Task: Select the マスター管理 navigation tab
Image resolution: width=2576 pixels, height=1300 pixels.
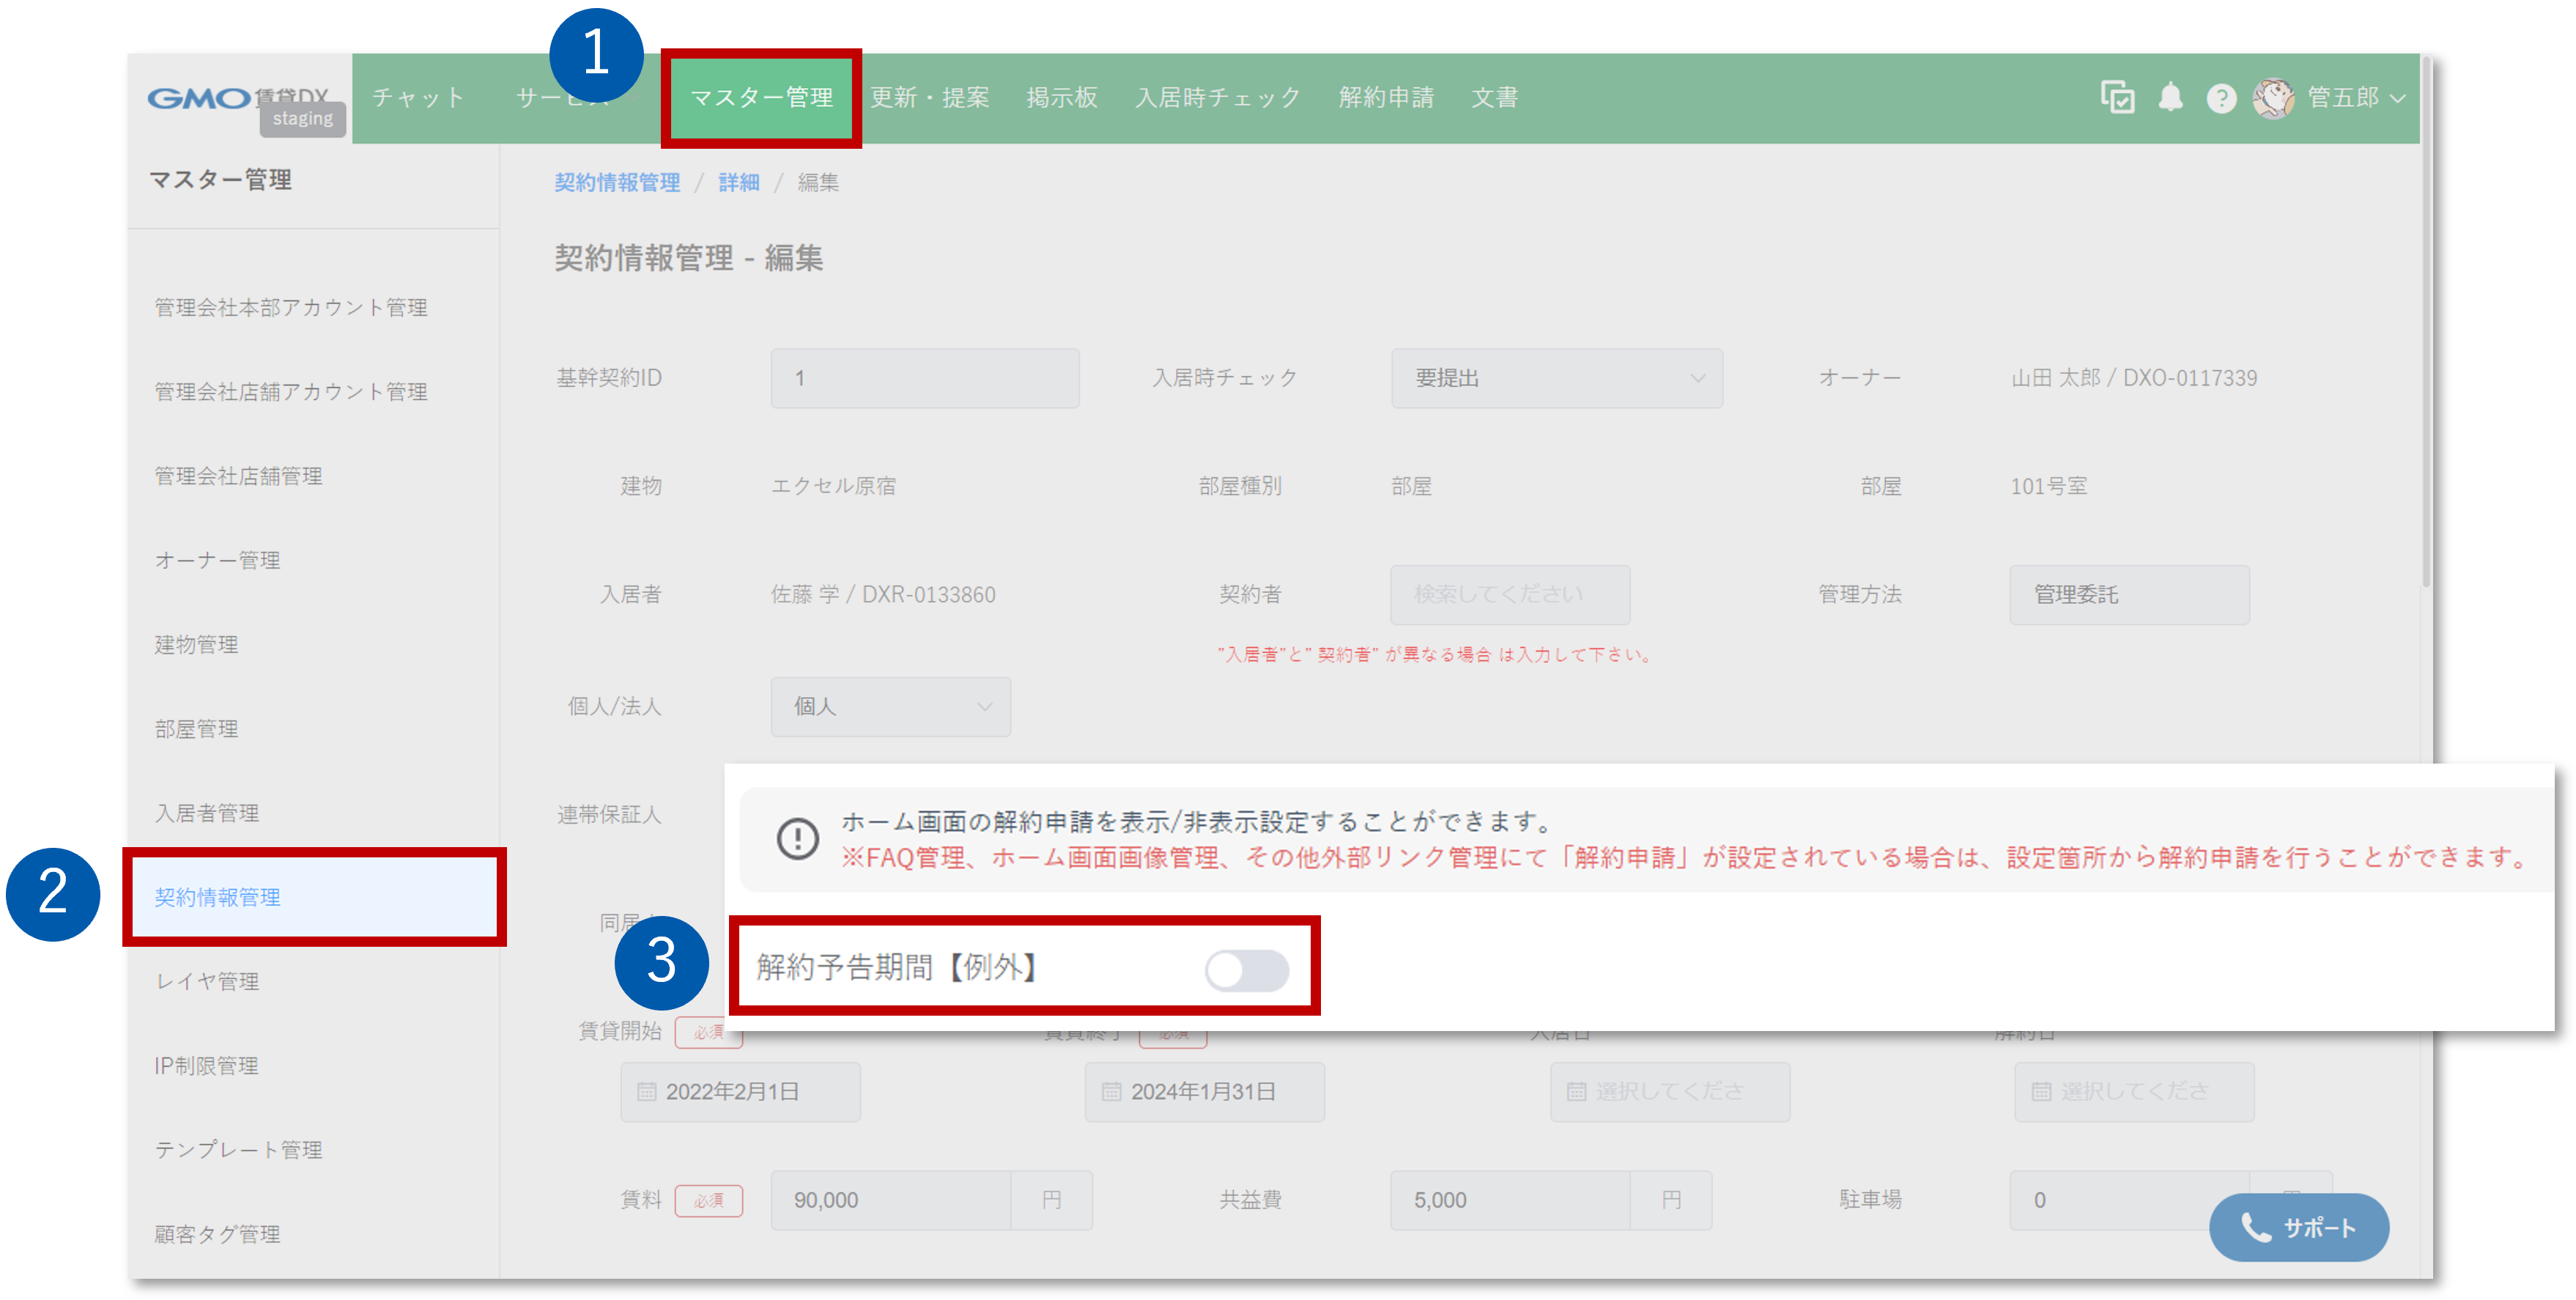Action: click(761, 97)
